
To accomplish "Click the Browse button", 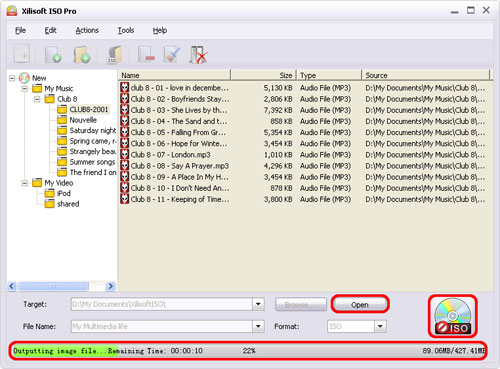I will (301, 305).
